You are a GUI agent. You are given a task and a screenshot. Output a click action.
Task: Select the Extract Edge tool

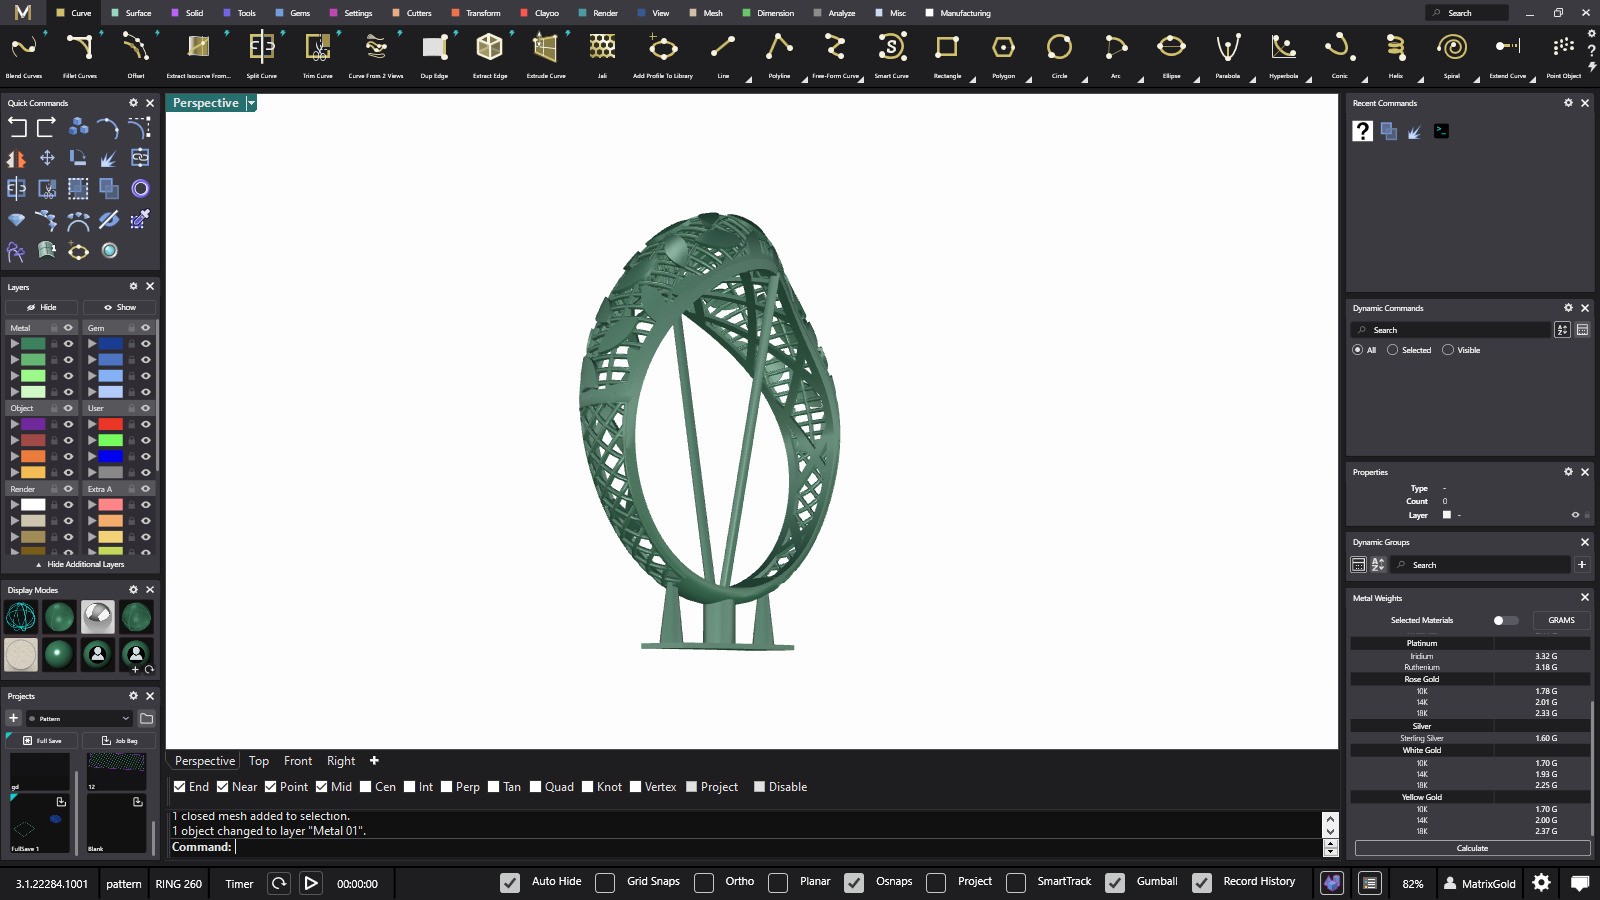(x=490, y=47)
